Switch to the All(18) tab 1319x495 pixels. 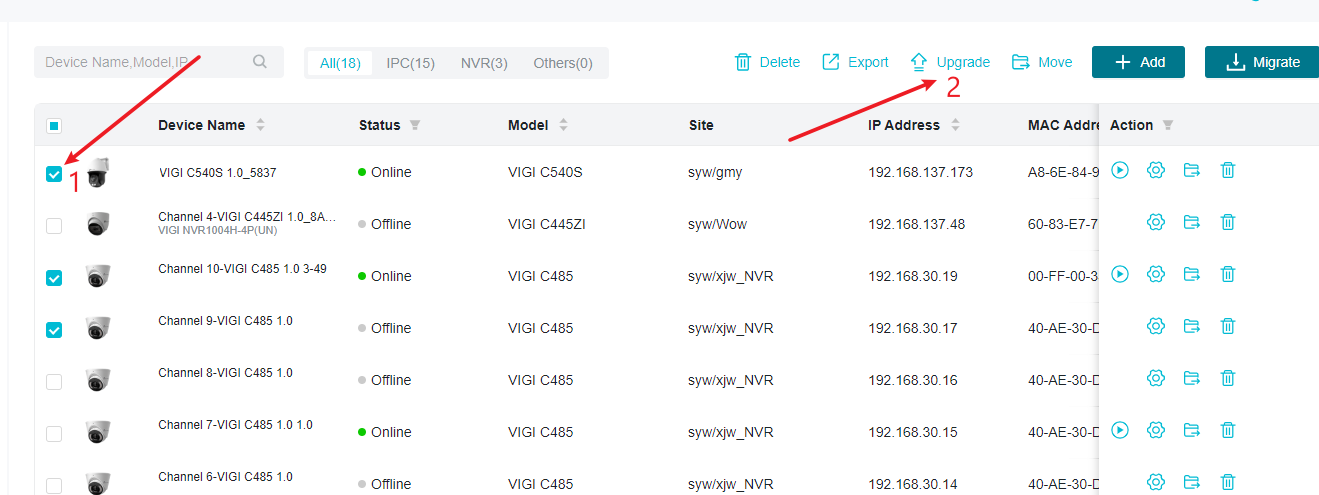tap(340, 63)
